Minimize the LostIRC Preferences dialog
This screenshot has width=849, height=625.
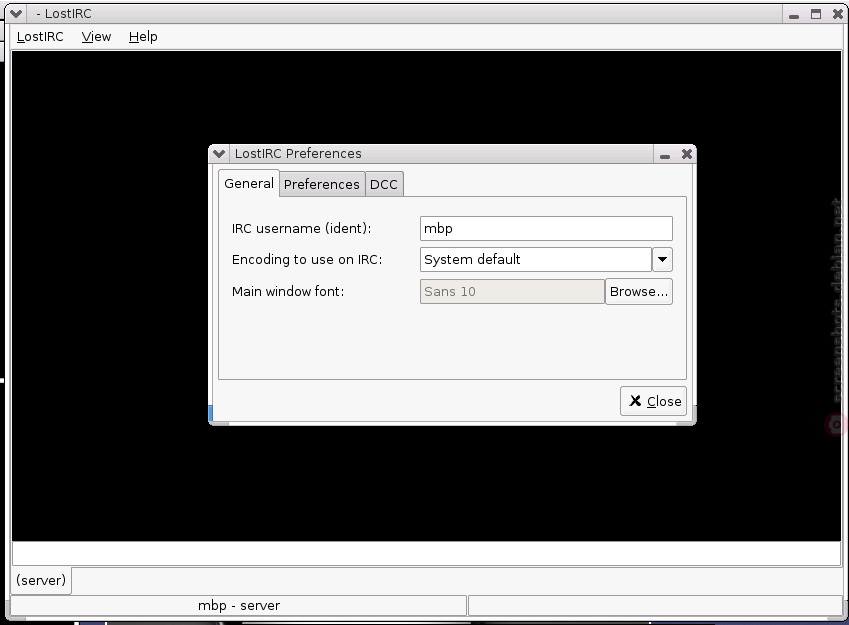pos(665,155)
